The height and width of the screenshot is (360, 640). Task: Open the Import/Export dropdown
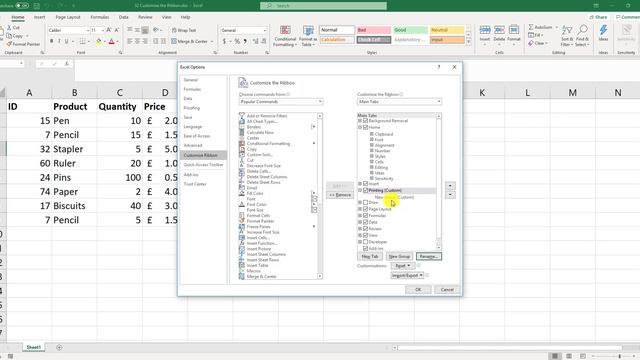[407, 276]
